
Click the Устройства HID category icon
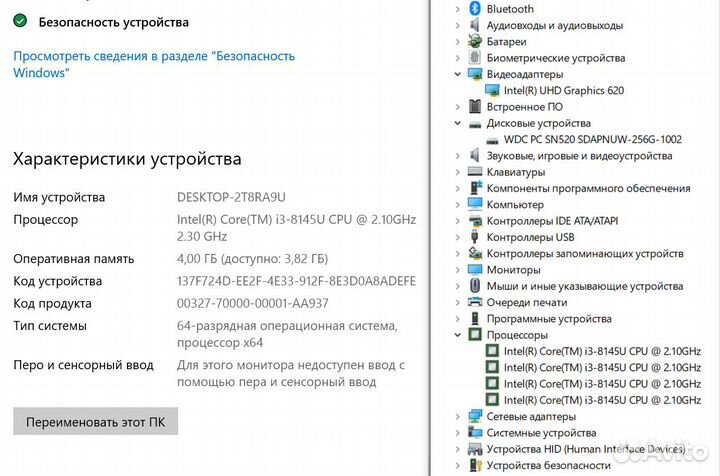point(475,448)
